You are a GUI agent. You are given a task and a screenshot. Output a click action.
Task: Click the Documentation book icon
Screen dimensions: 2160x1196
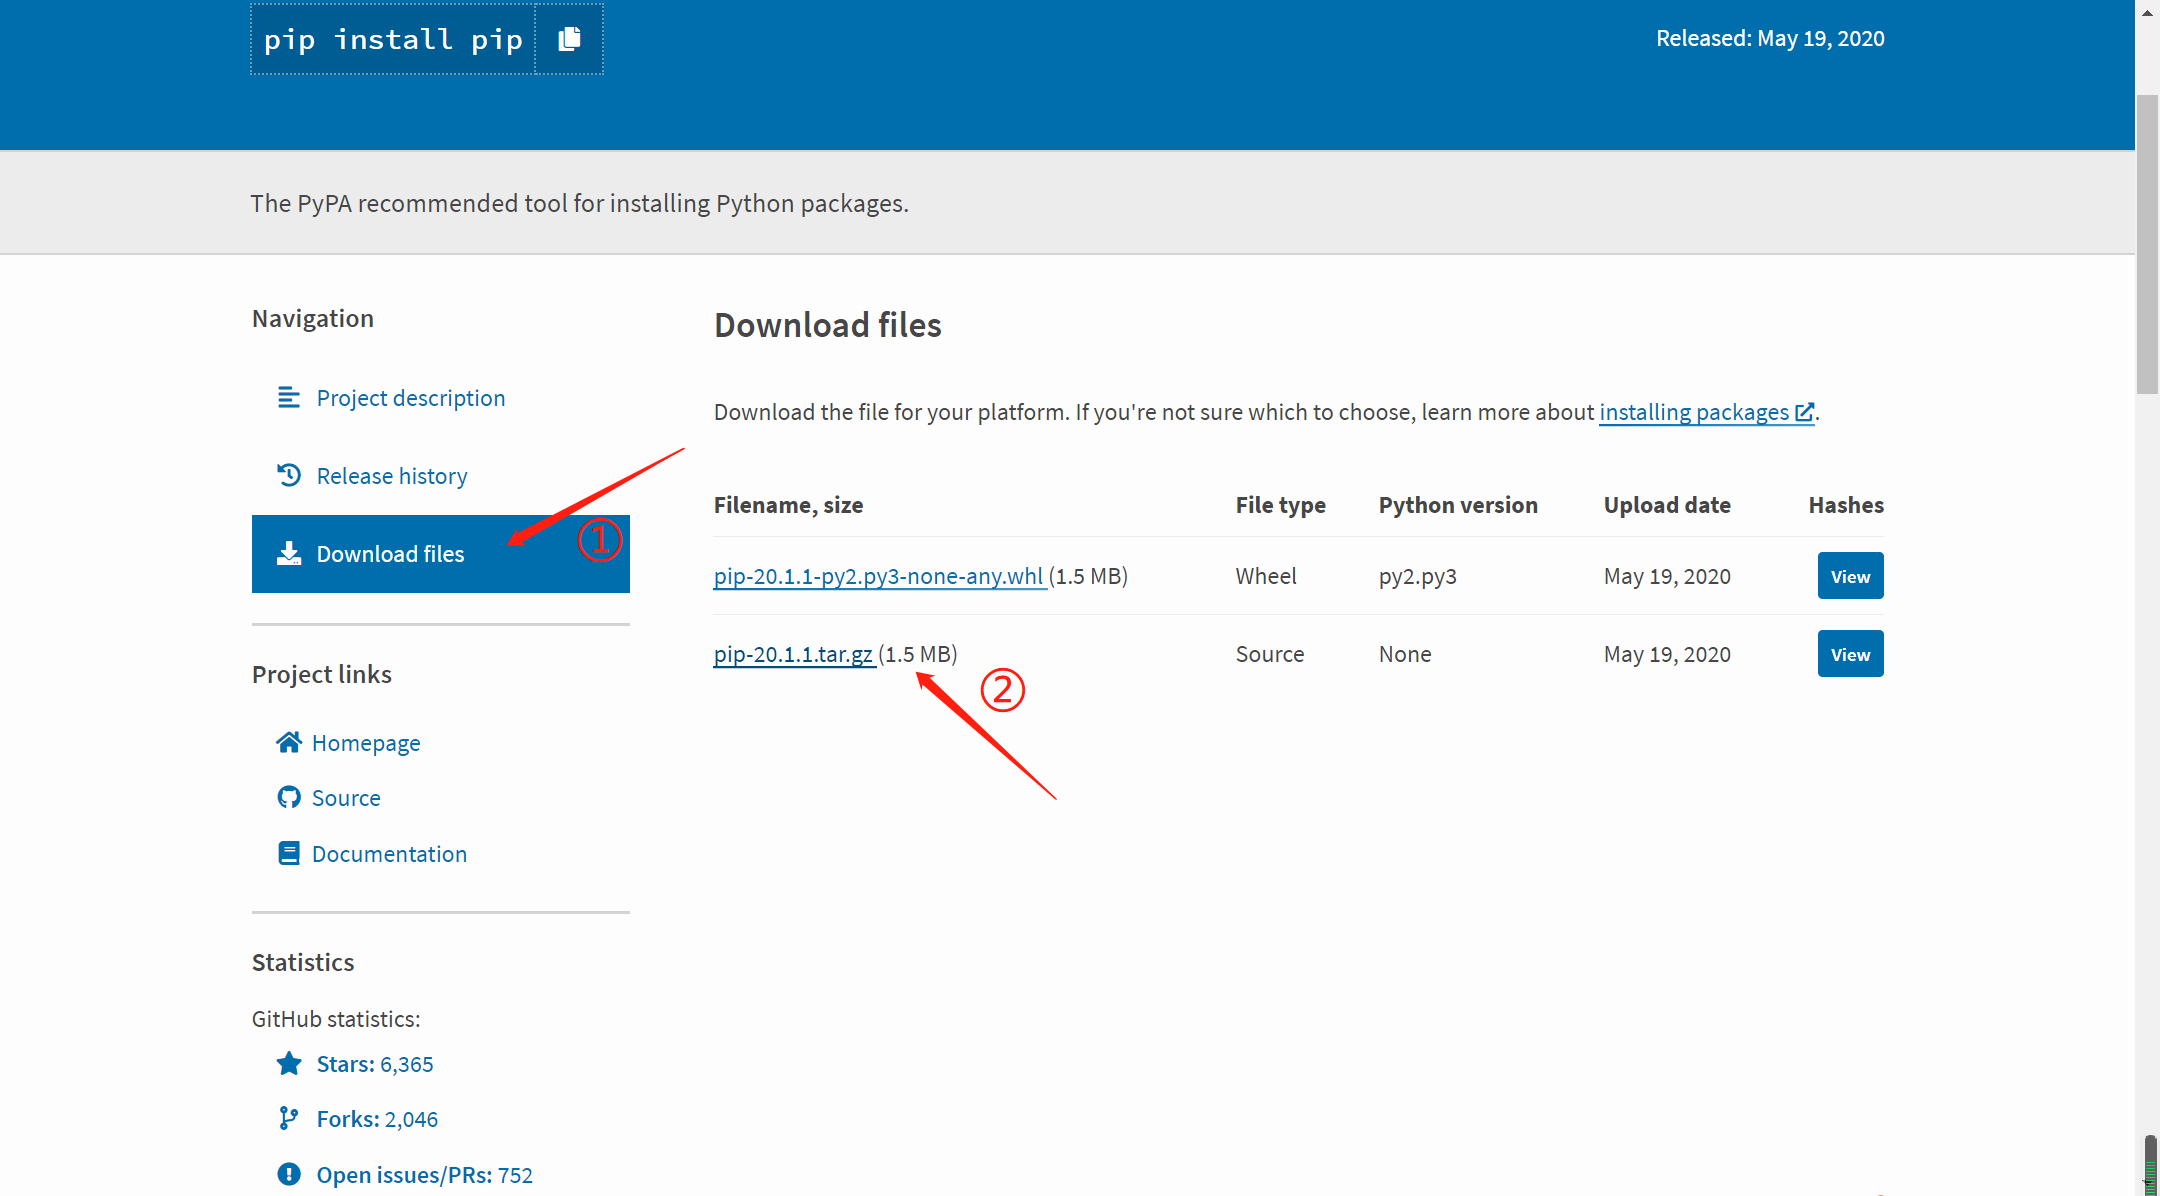coord(289,853)
